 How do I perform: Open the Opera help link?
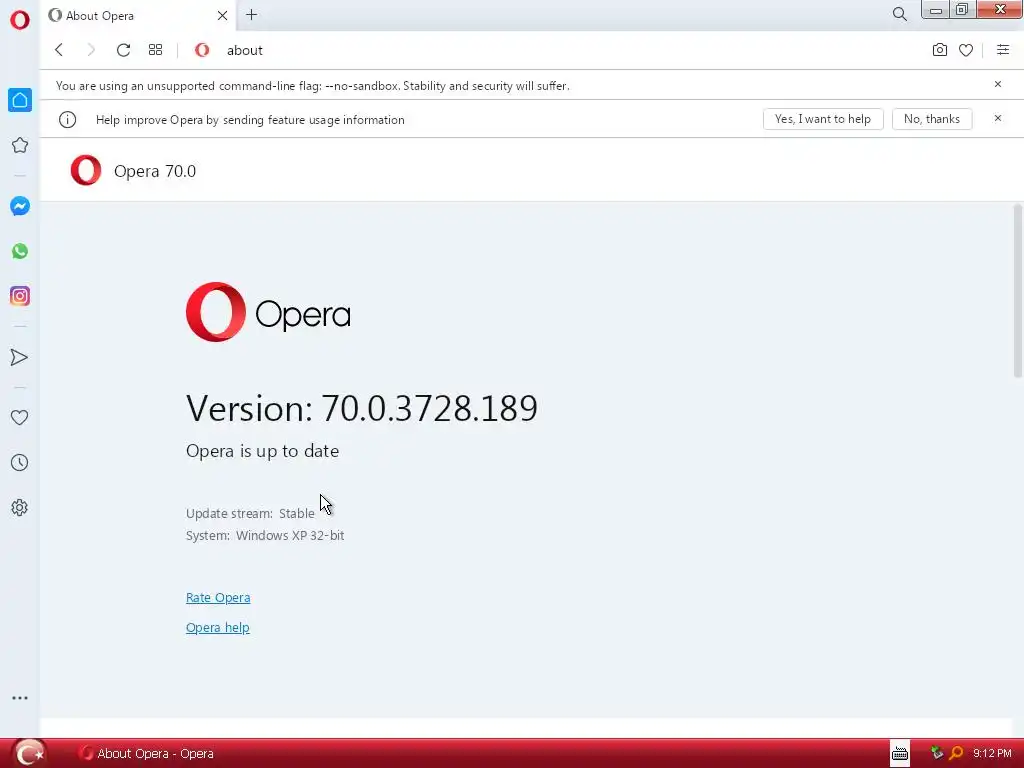pos(217,628)
